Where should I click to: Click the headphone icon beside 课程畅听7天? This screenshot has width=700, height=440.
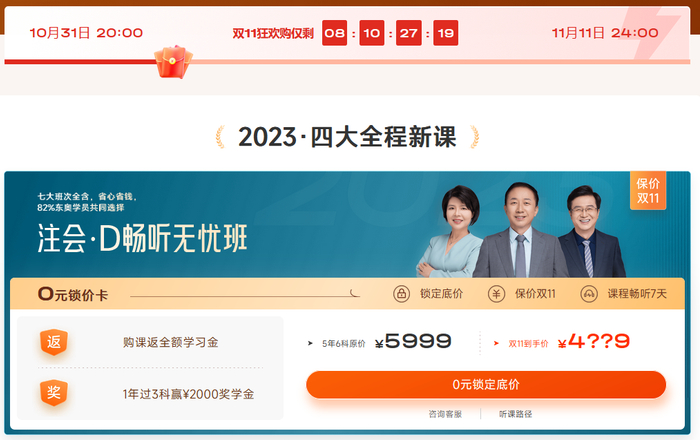coord(589,294)
